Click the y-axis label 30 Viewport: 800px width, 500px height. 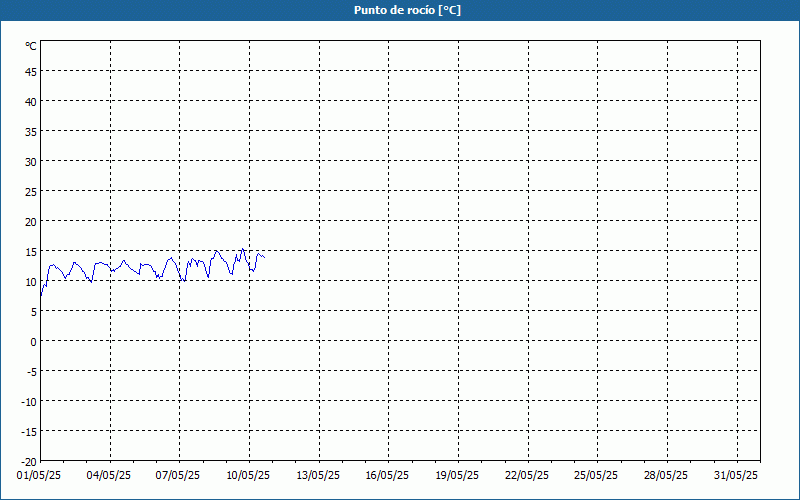(31, 162)
